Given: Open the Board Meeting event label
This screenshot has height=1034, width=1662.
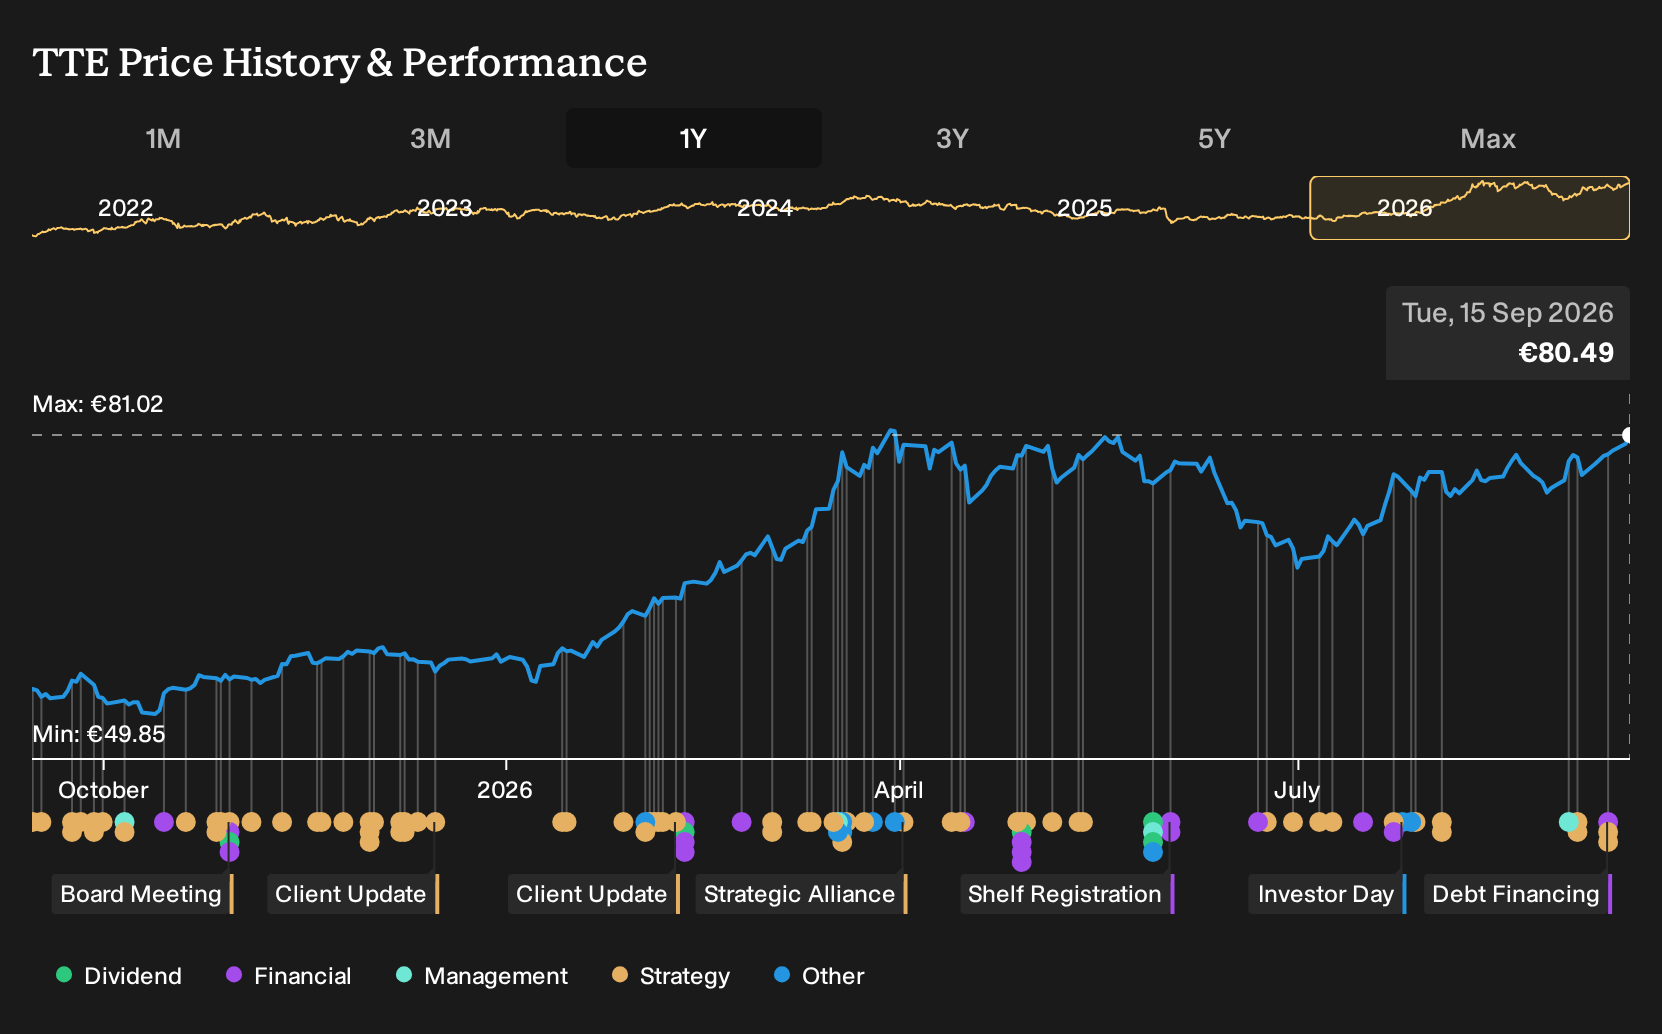Looking at the screenshot, I should click(141, 894).
